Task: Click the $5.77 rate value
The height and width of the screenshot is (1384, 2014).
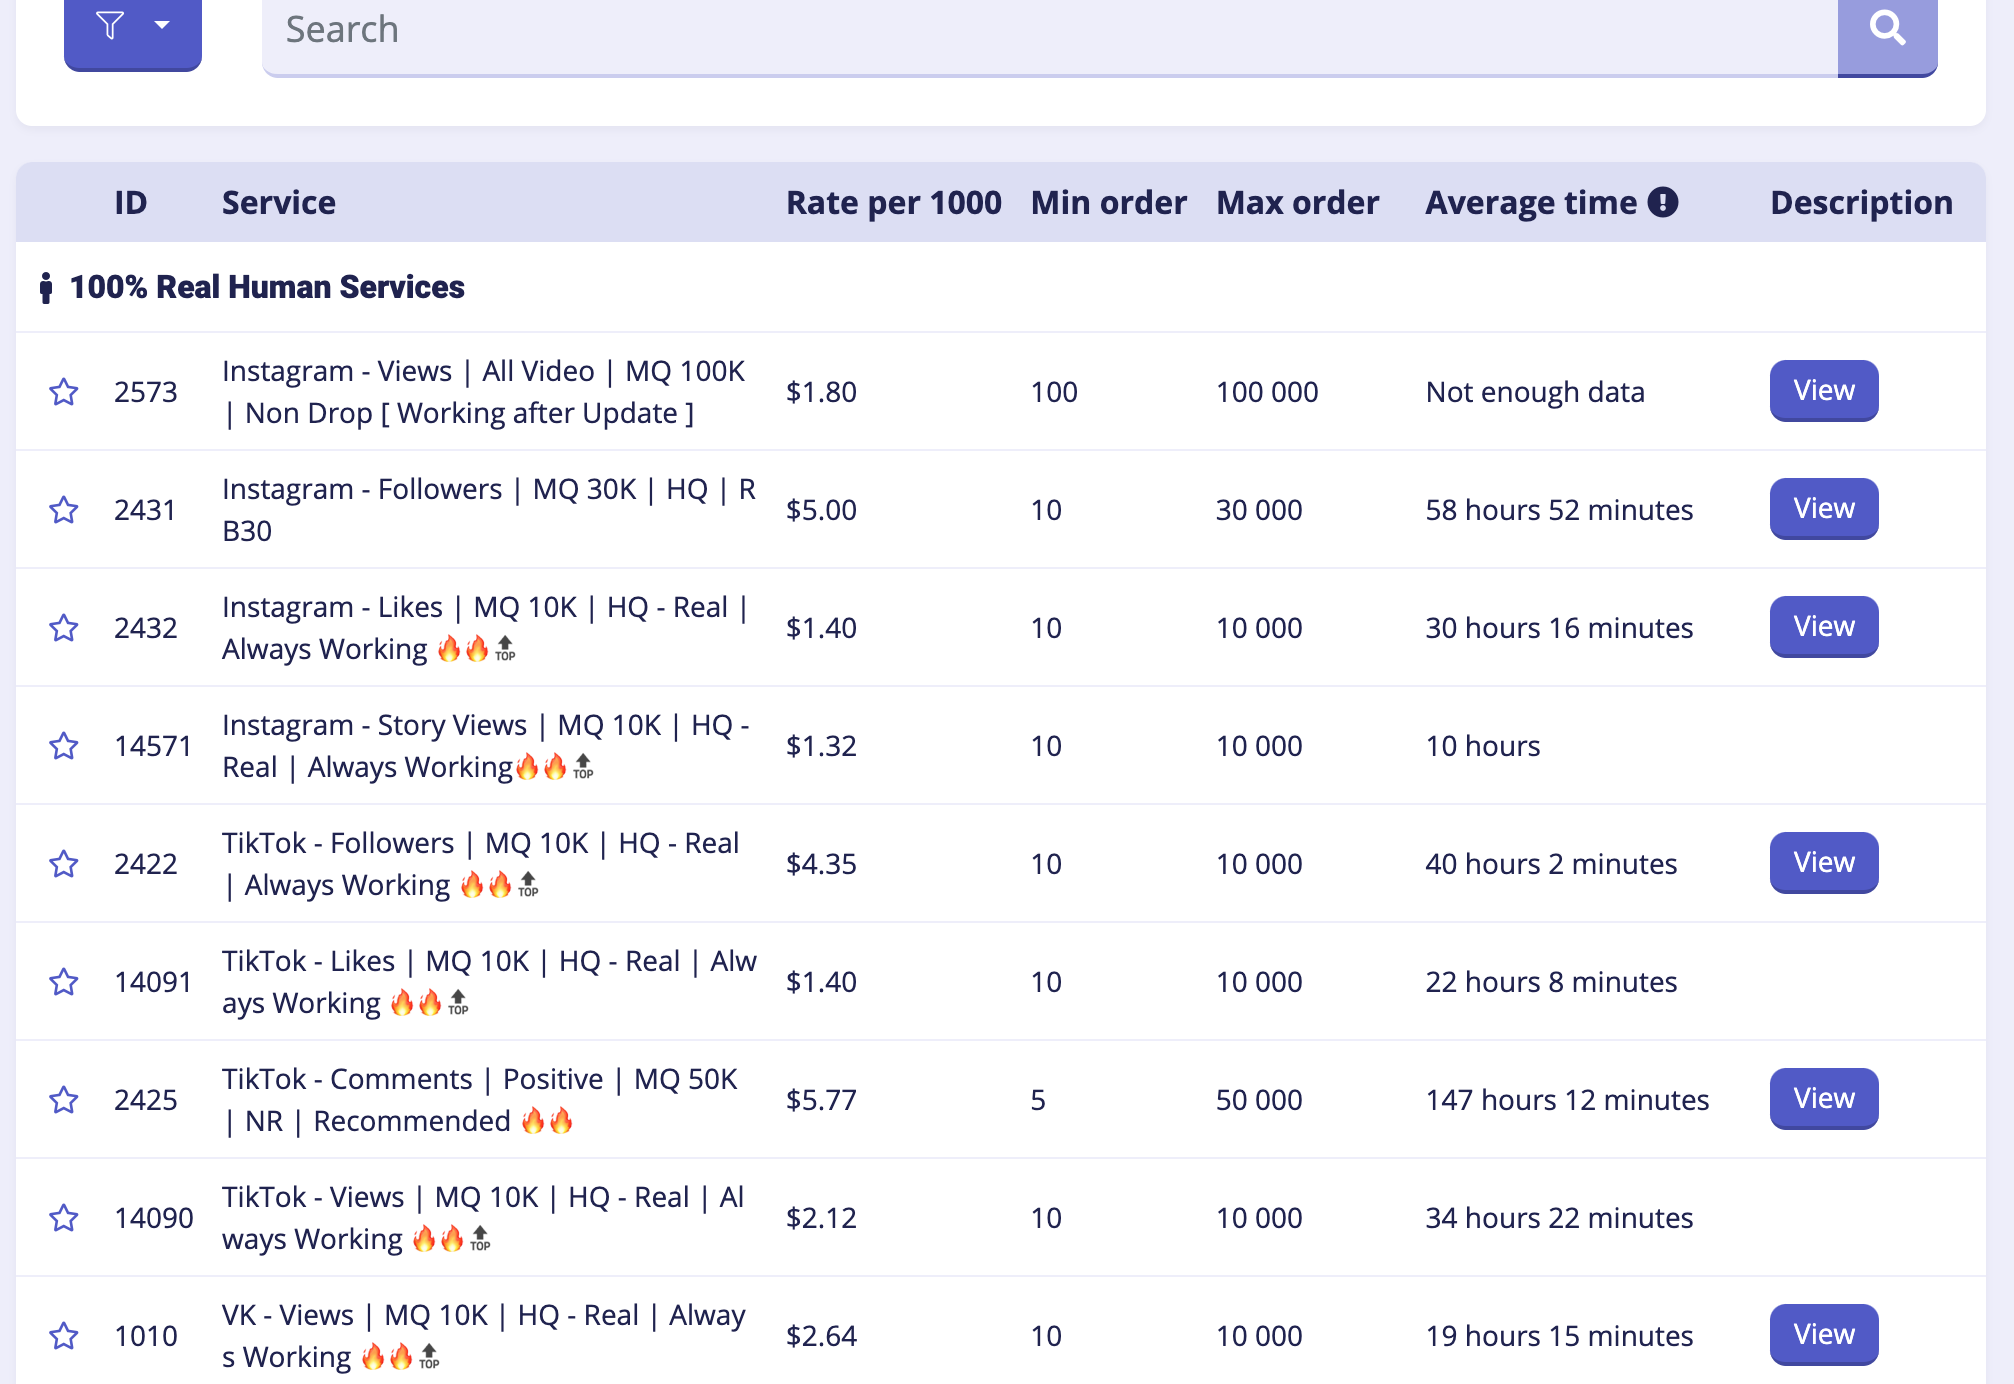Action: 821,1100
